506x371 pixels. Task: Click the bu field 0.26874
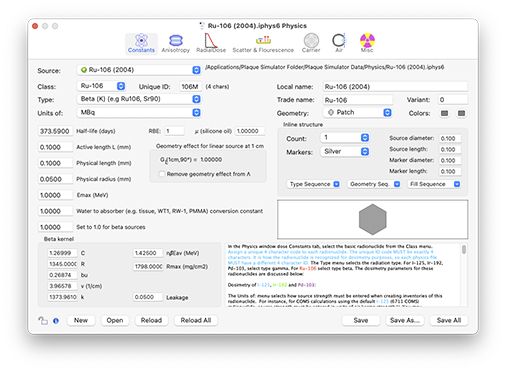62,275
